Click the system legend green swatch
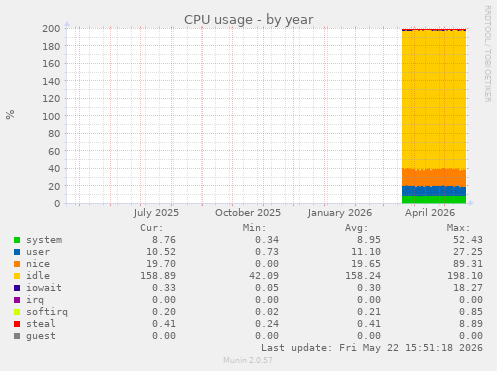497x371 pixels. click(x=17, y=240)
